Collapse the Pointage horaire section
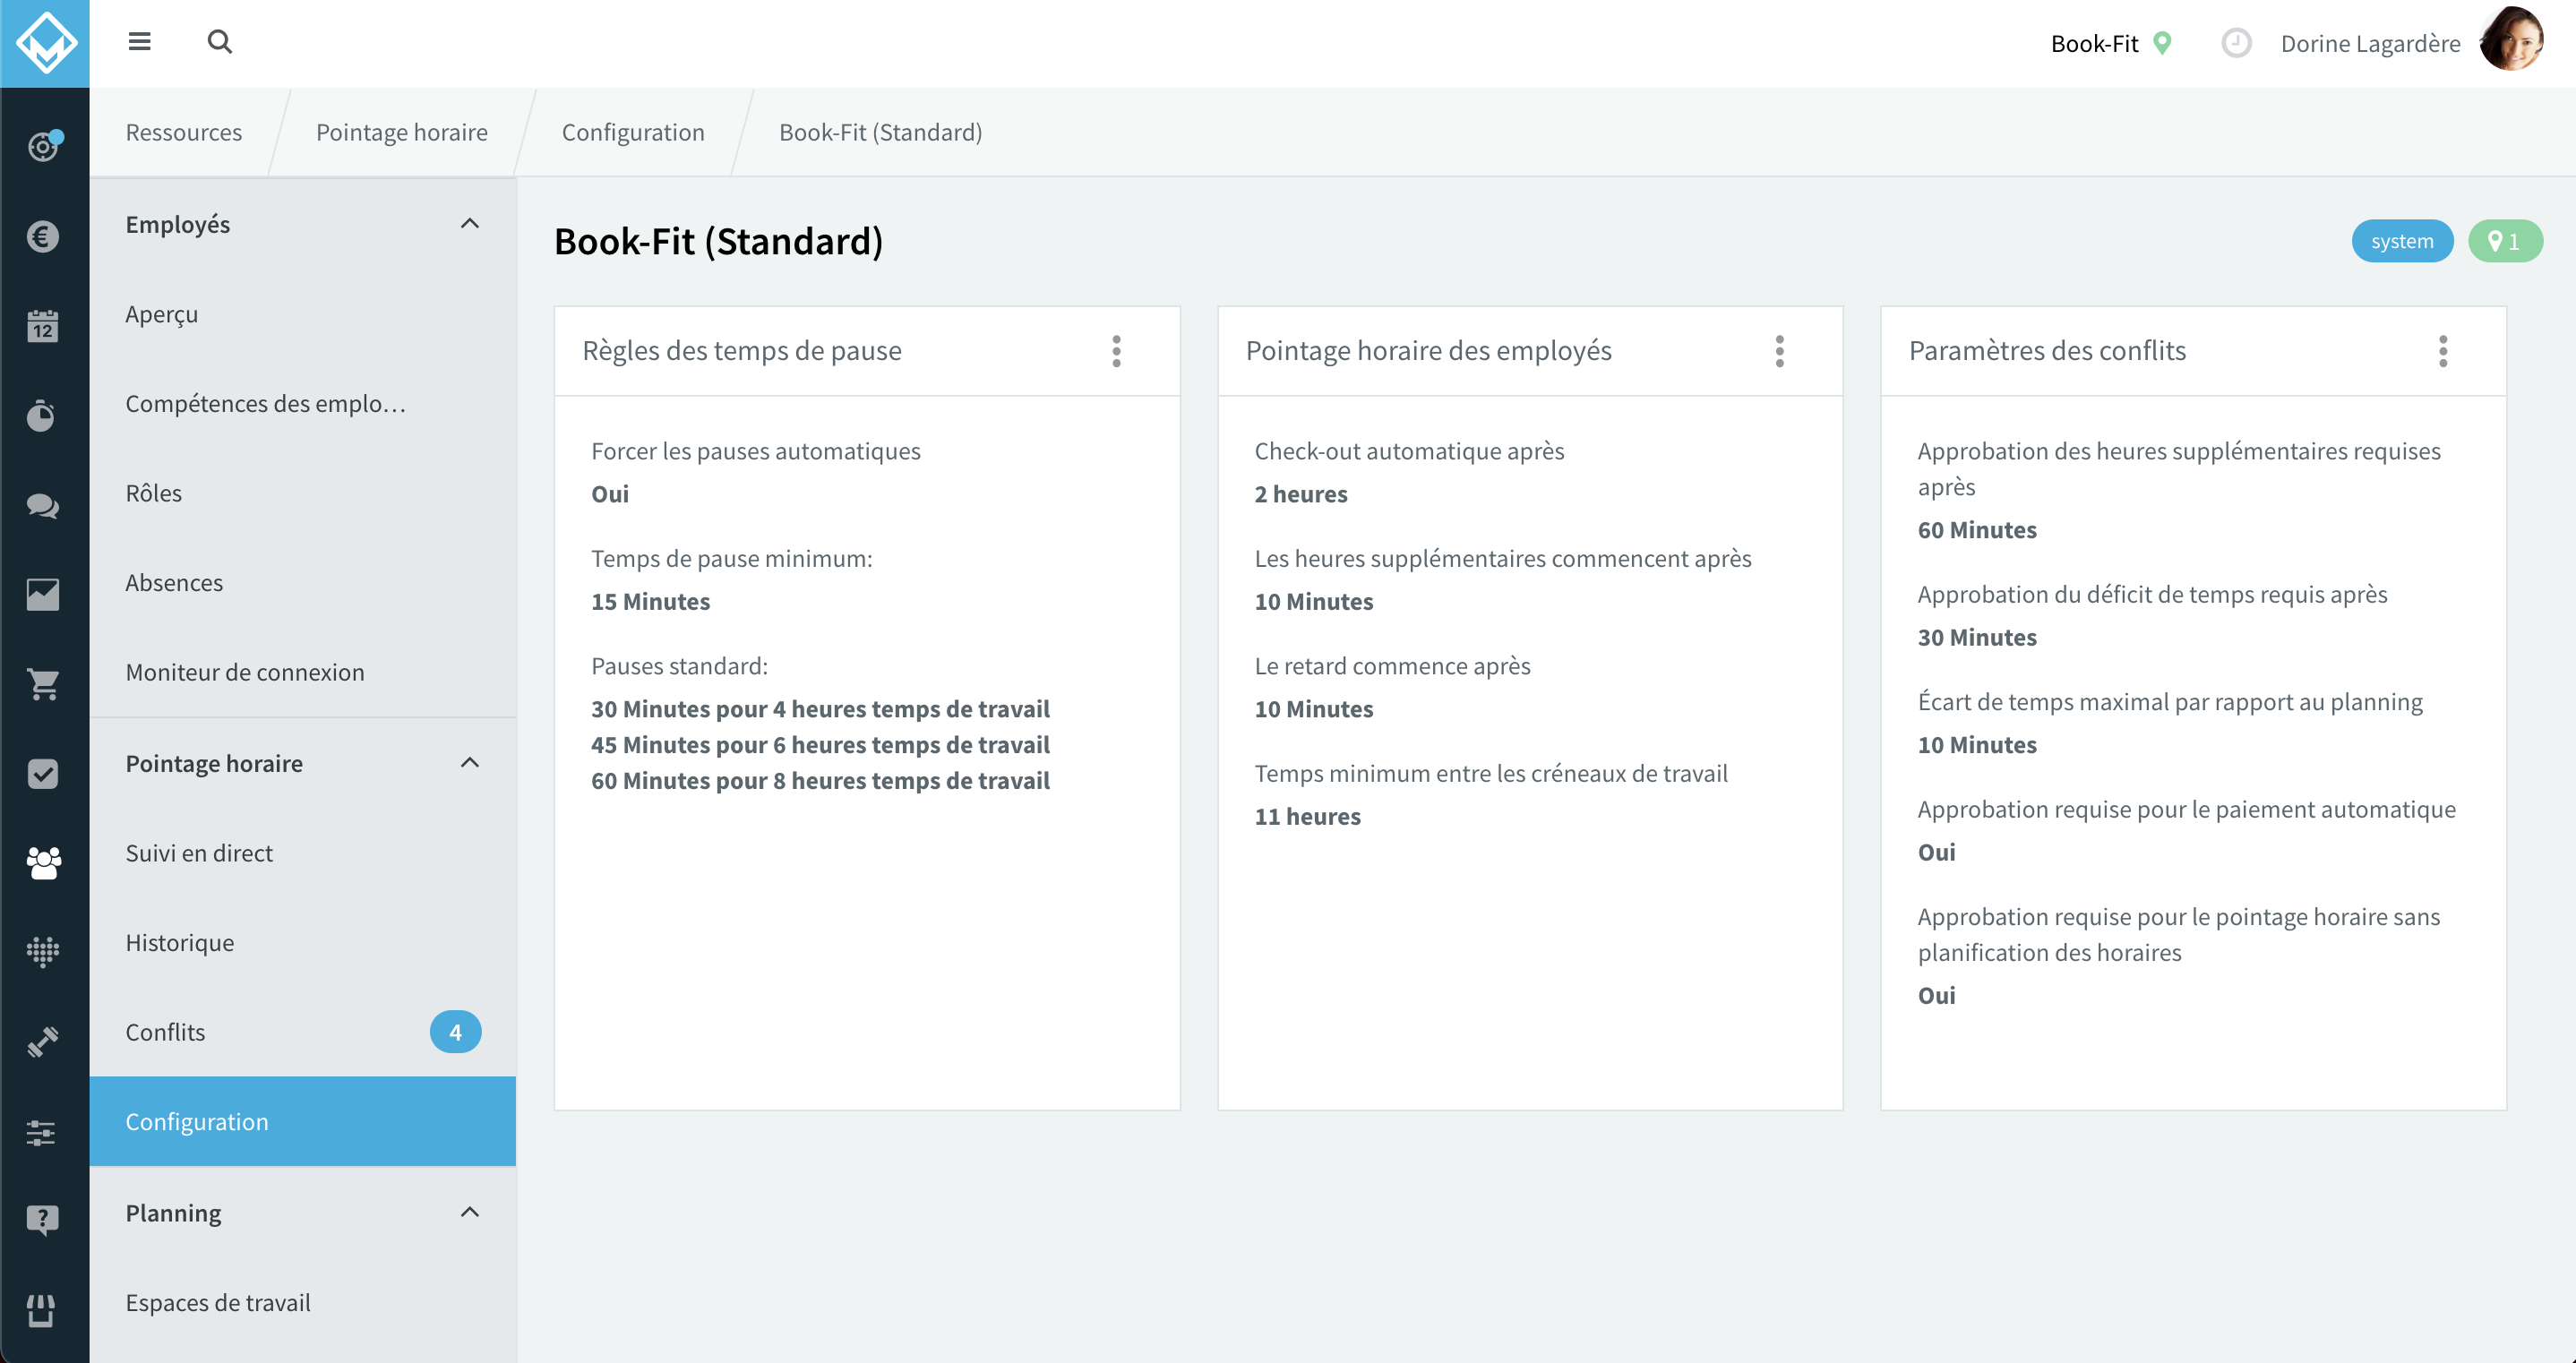This screenshot has height=1363, width=2576. point(469,763)
